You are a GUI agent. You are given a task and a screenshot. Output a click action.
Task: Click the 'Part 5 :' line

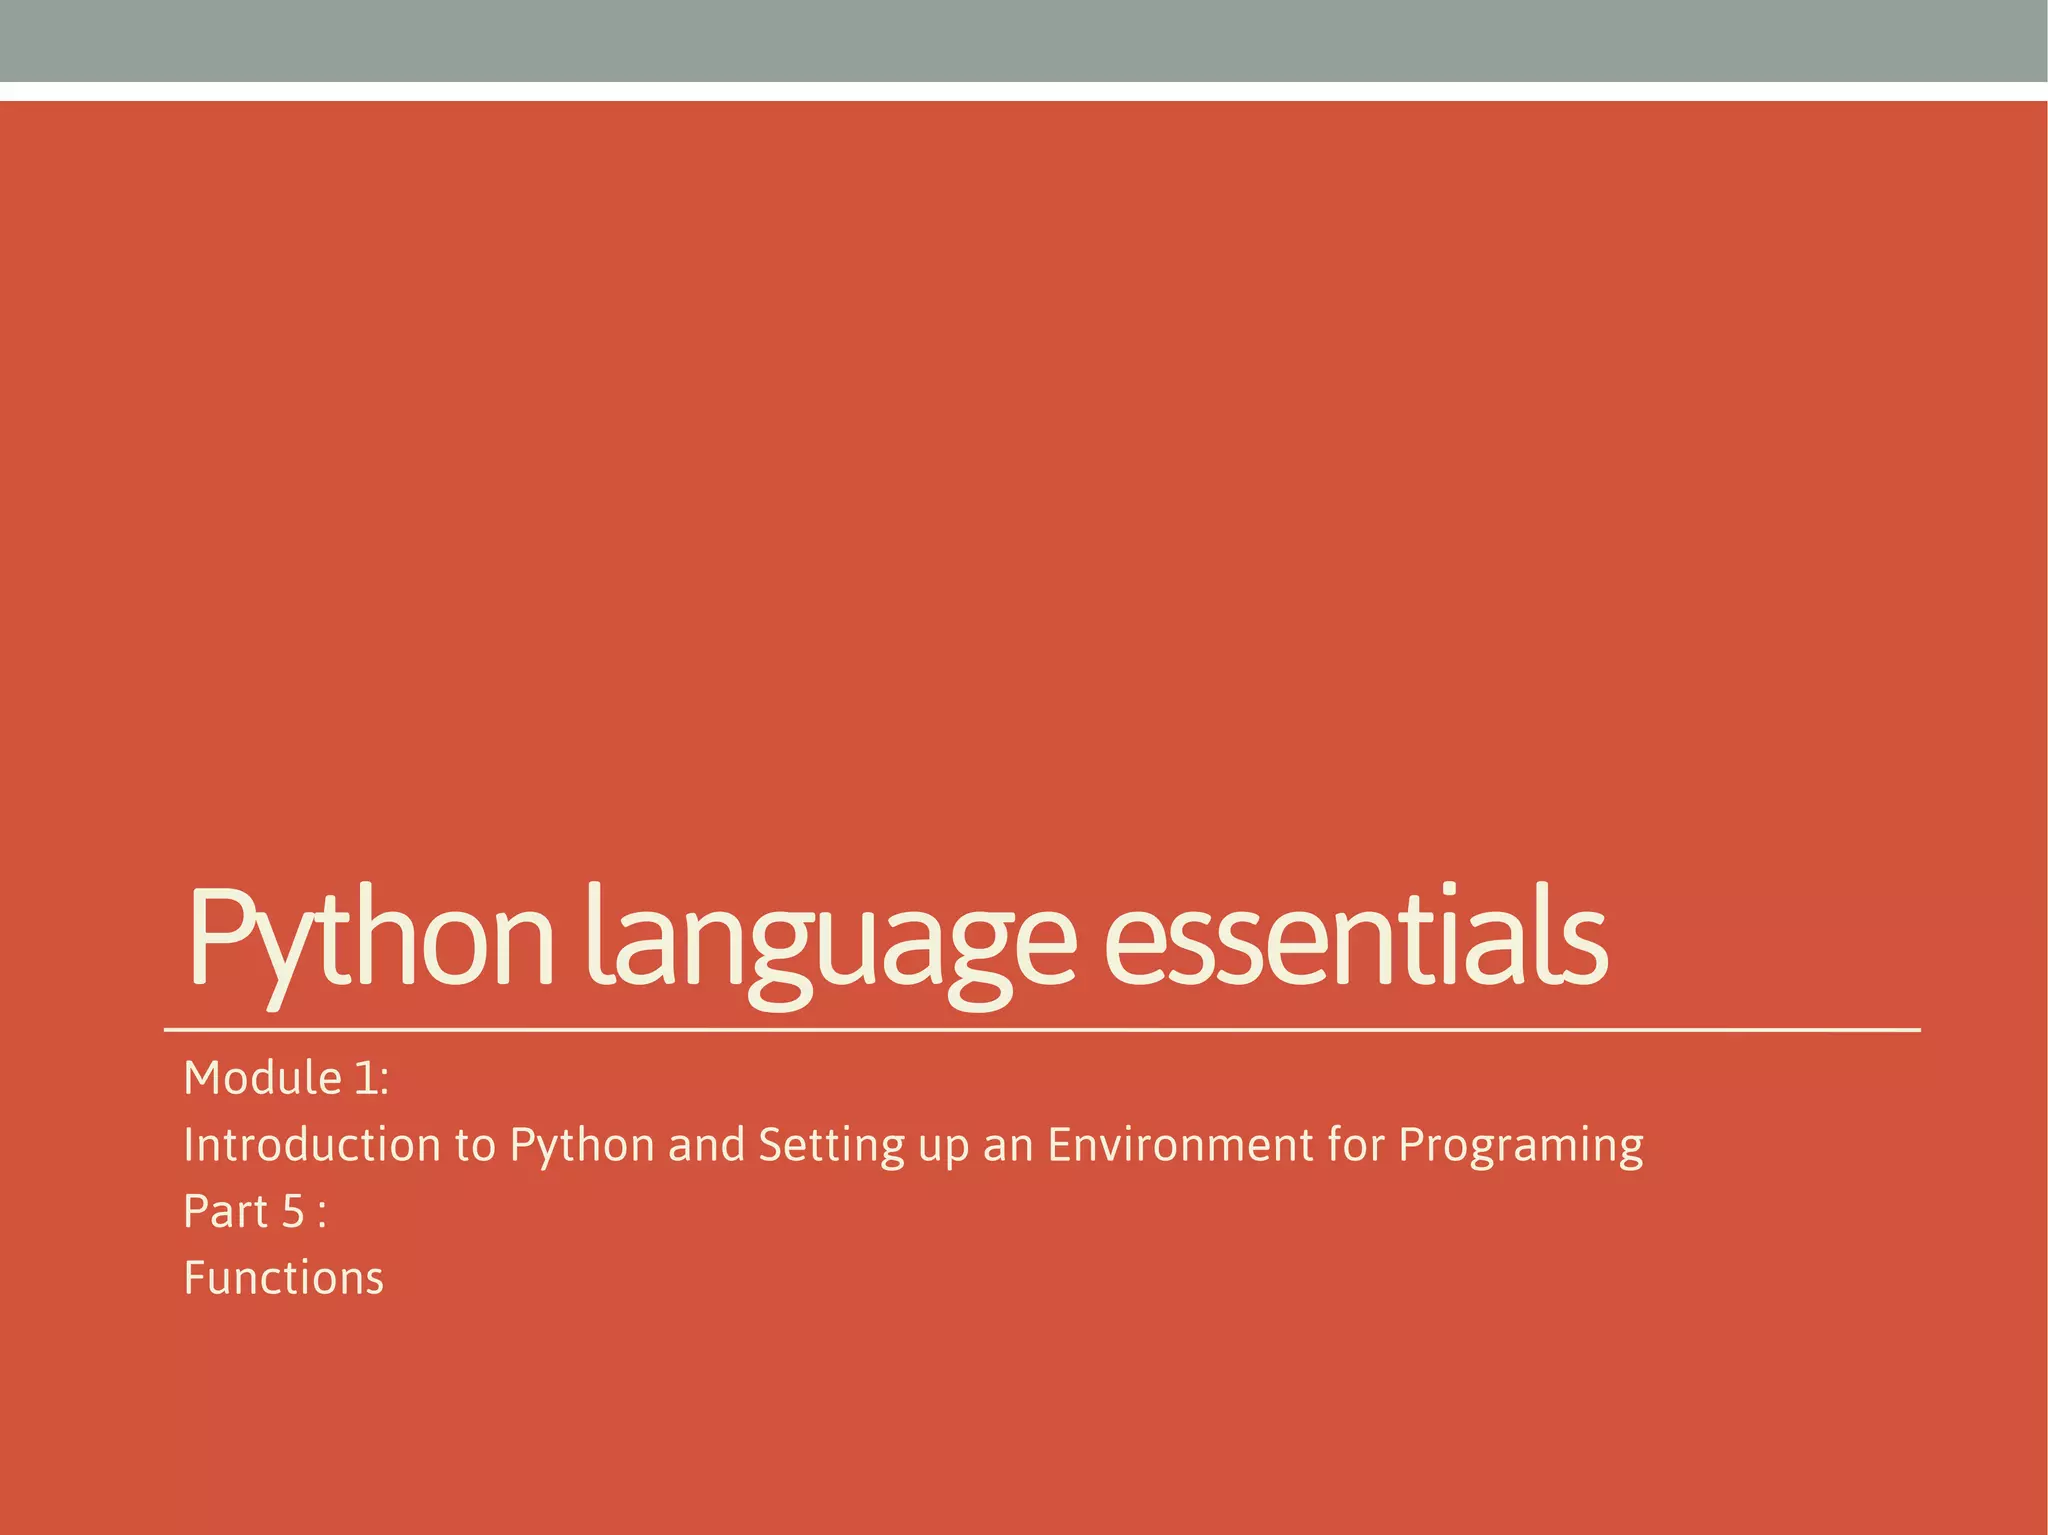[x=255, y=1211]
